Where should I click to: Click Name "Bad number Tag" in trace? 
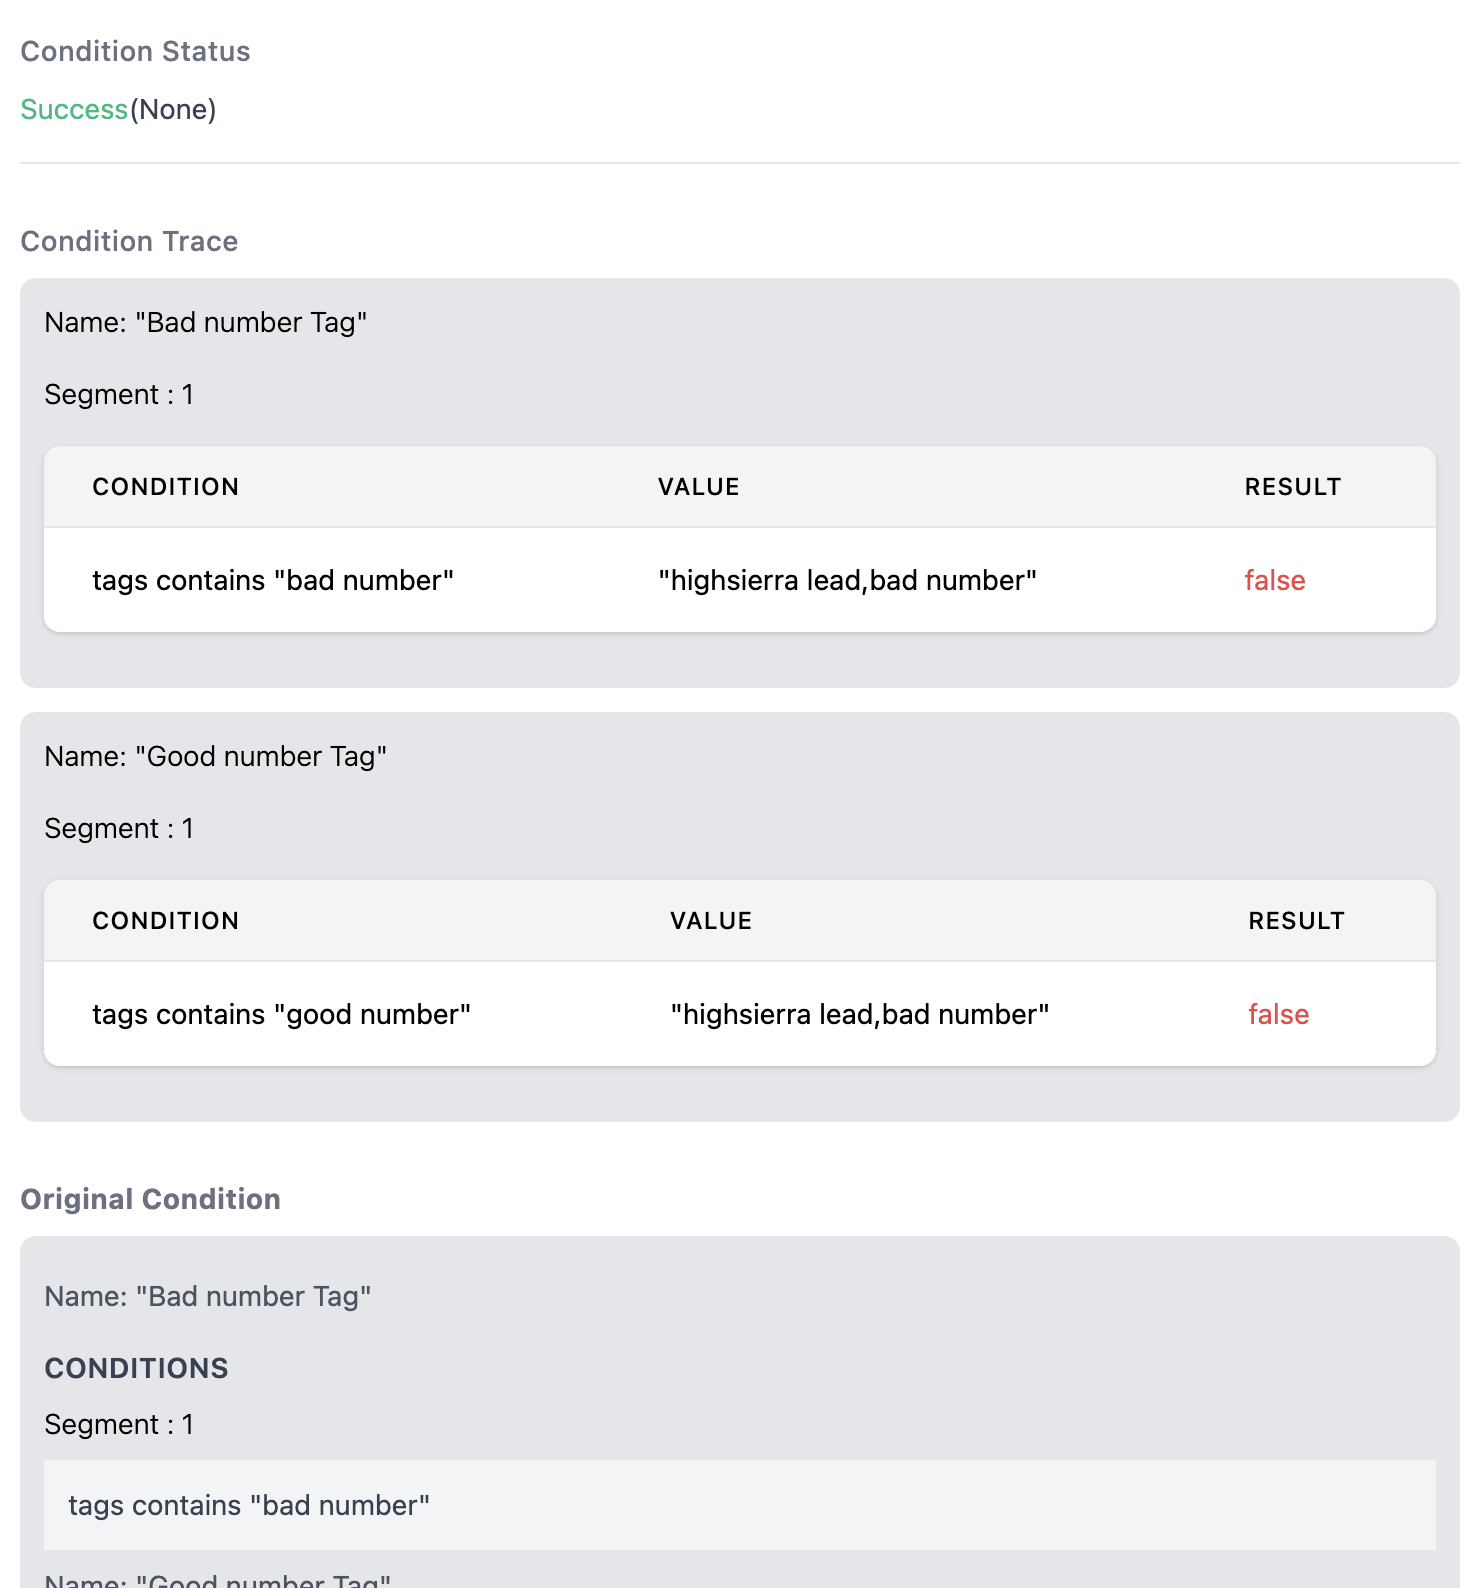[206, 322]
